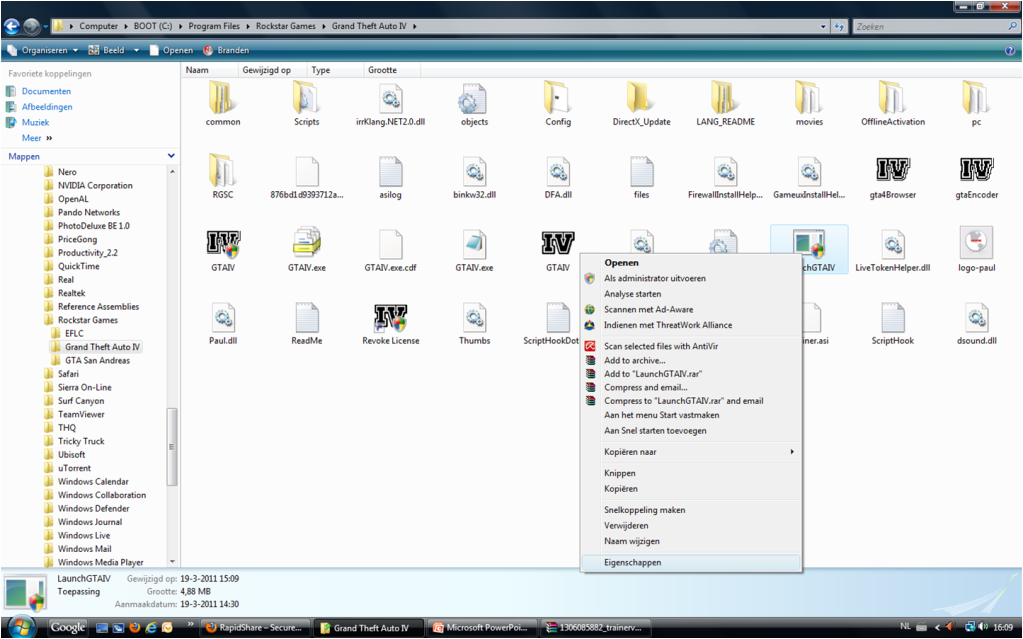This screenshot has width=1023, height=639.
Task: Click Openen toolbar button
Action: pos(171,50)
